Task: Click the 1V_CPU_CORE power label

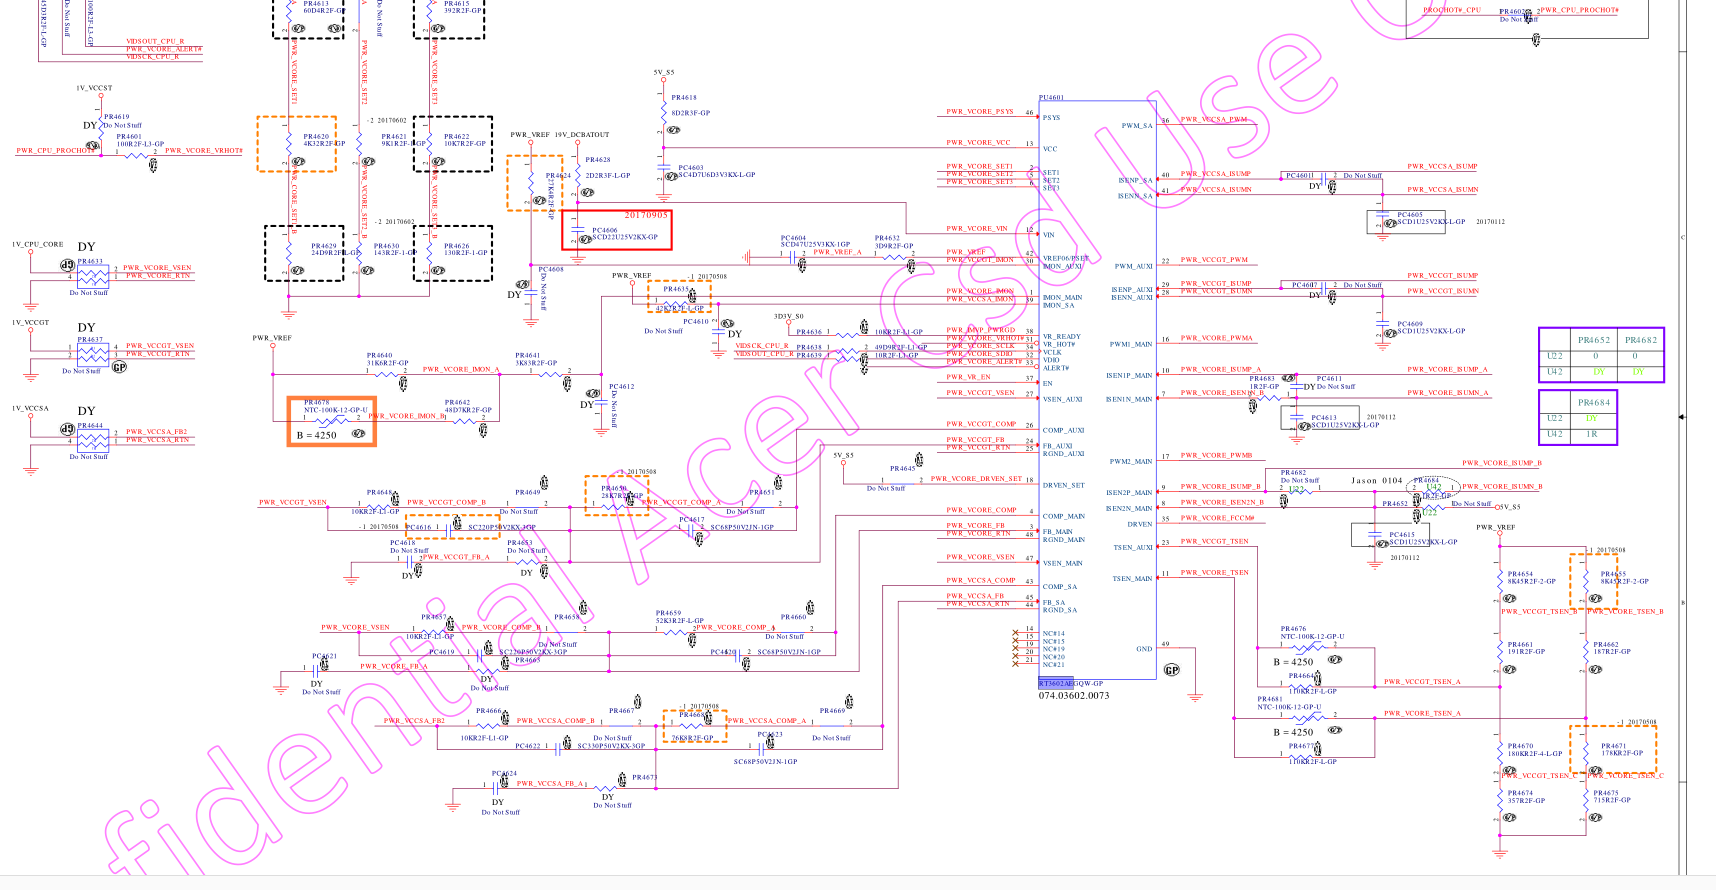Action: pyautogui.click(x=37, y=245)
